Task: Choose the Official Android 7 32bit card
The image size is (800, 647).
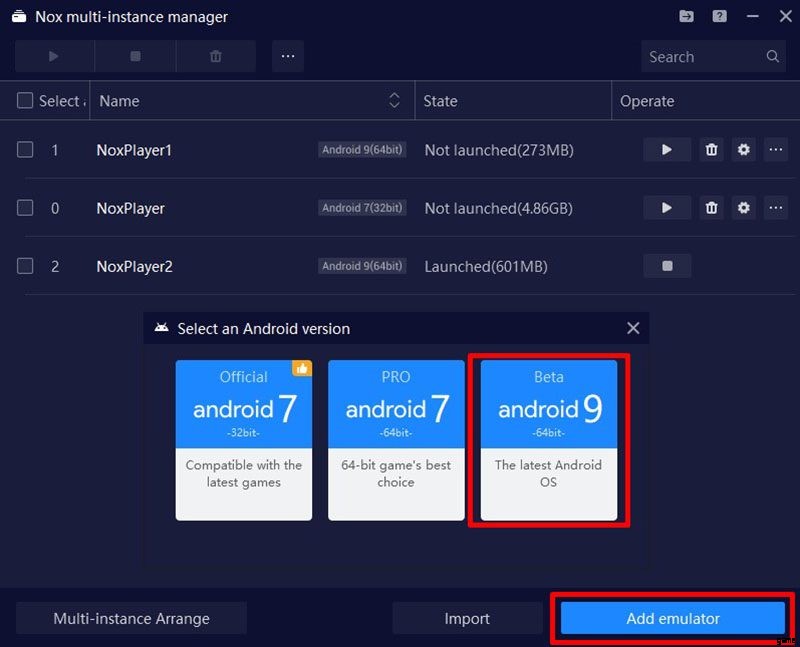Action: coord(244,440)
